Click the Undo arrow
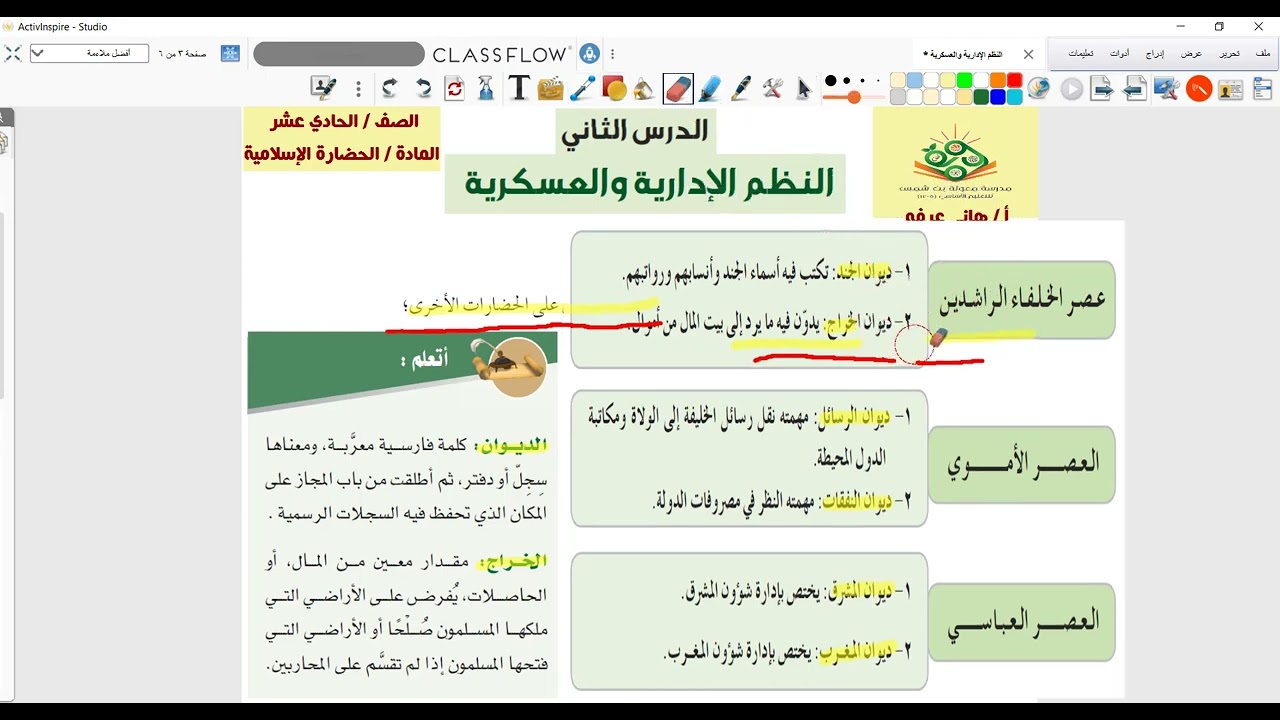The width and height of the screenshot is (1280, 720). (423, 89)
